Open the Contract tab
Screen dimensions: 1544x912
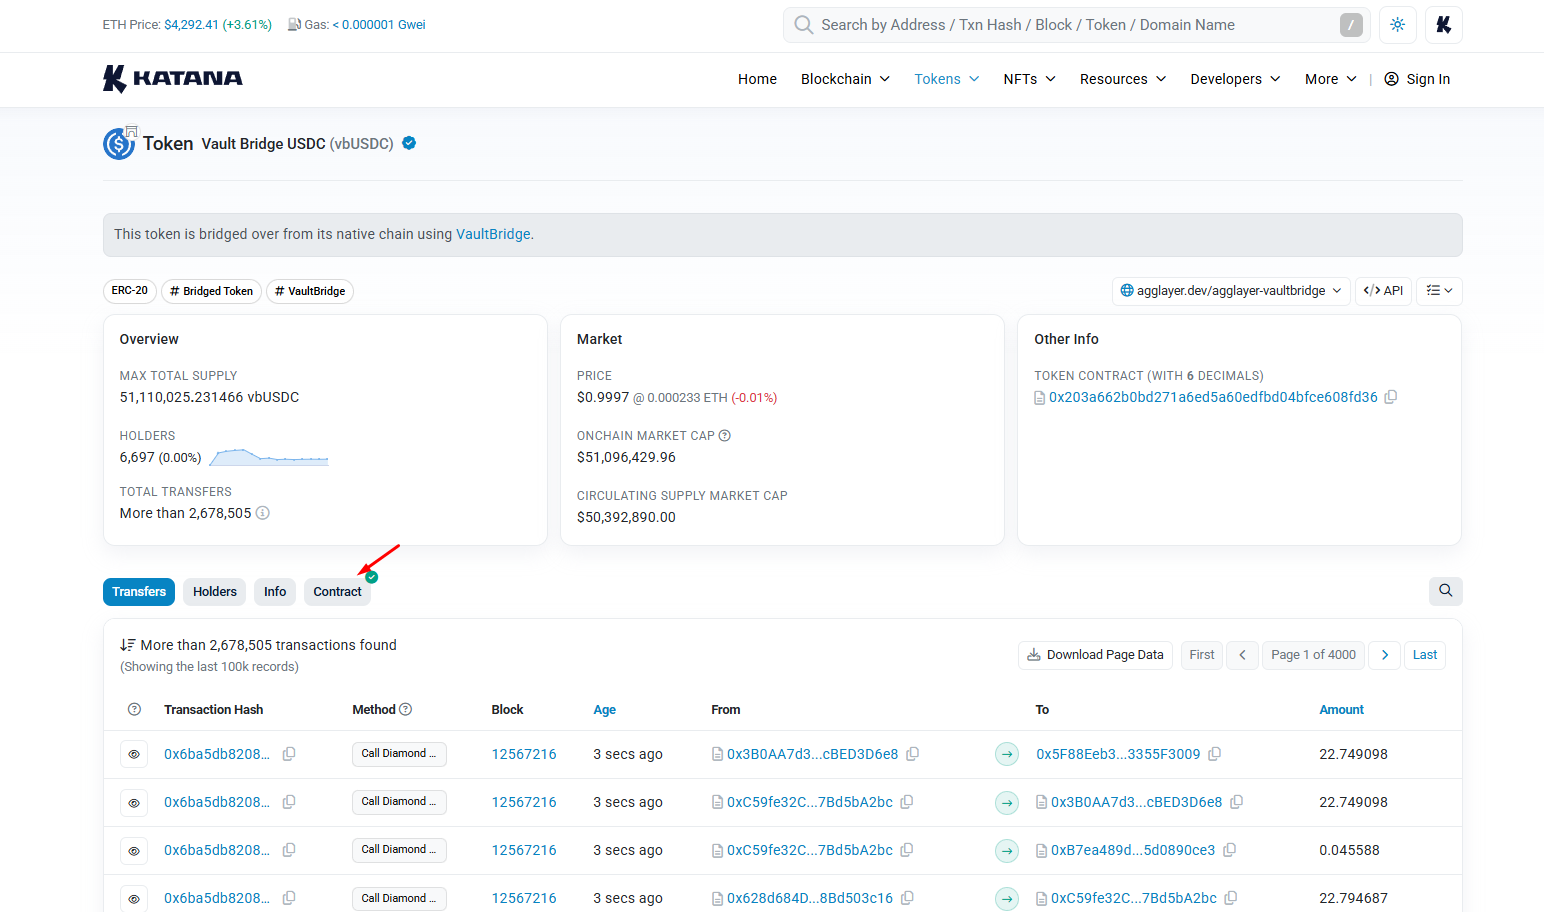point(337,592)
